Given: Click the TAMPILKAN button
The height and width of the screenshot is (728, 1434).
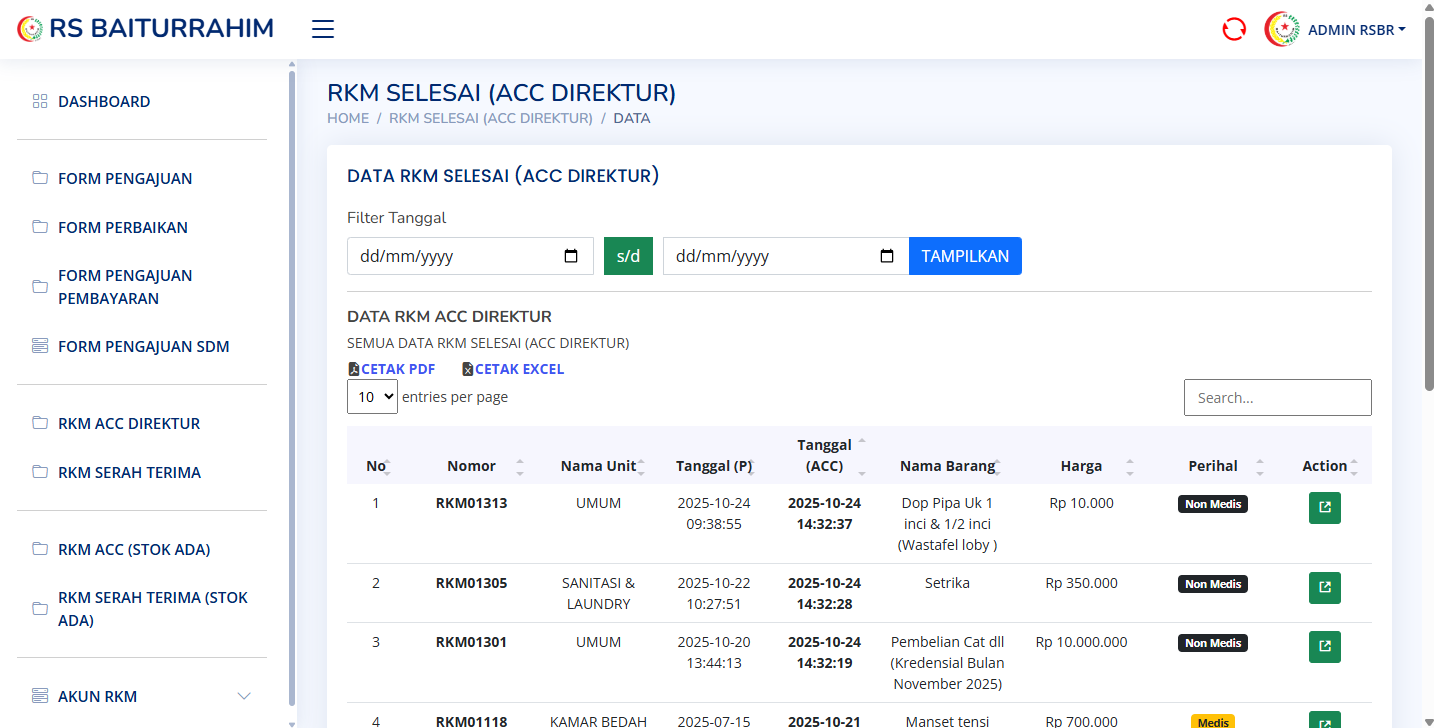Looking at the screenshot, I should [965, 256].
